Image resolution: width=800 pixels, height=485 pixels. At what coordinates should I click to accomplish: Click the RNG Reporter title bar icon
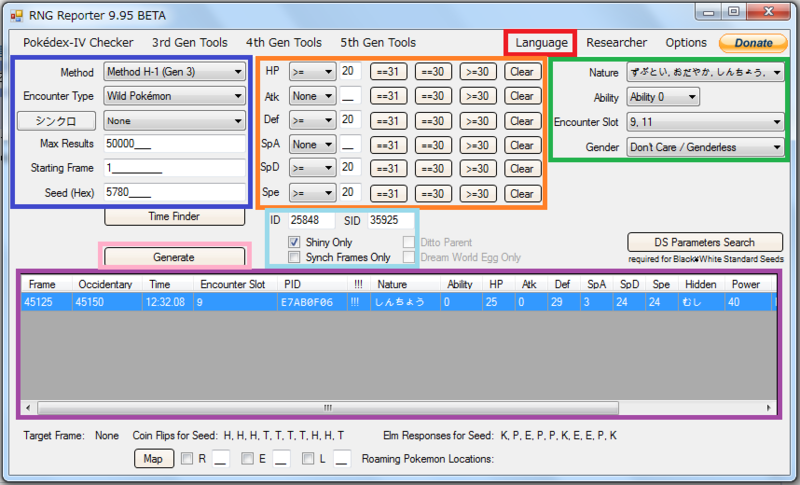click(17, 16)
